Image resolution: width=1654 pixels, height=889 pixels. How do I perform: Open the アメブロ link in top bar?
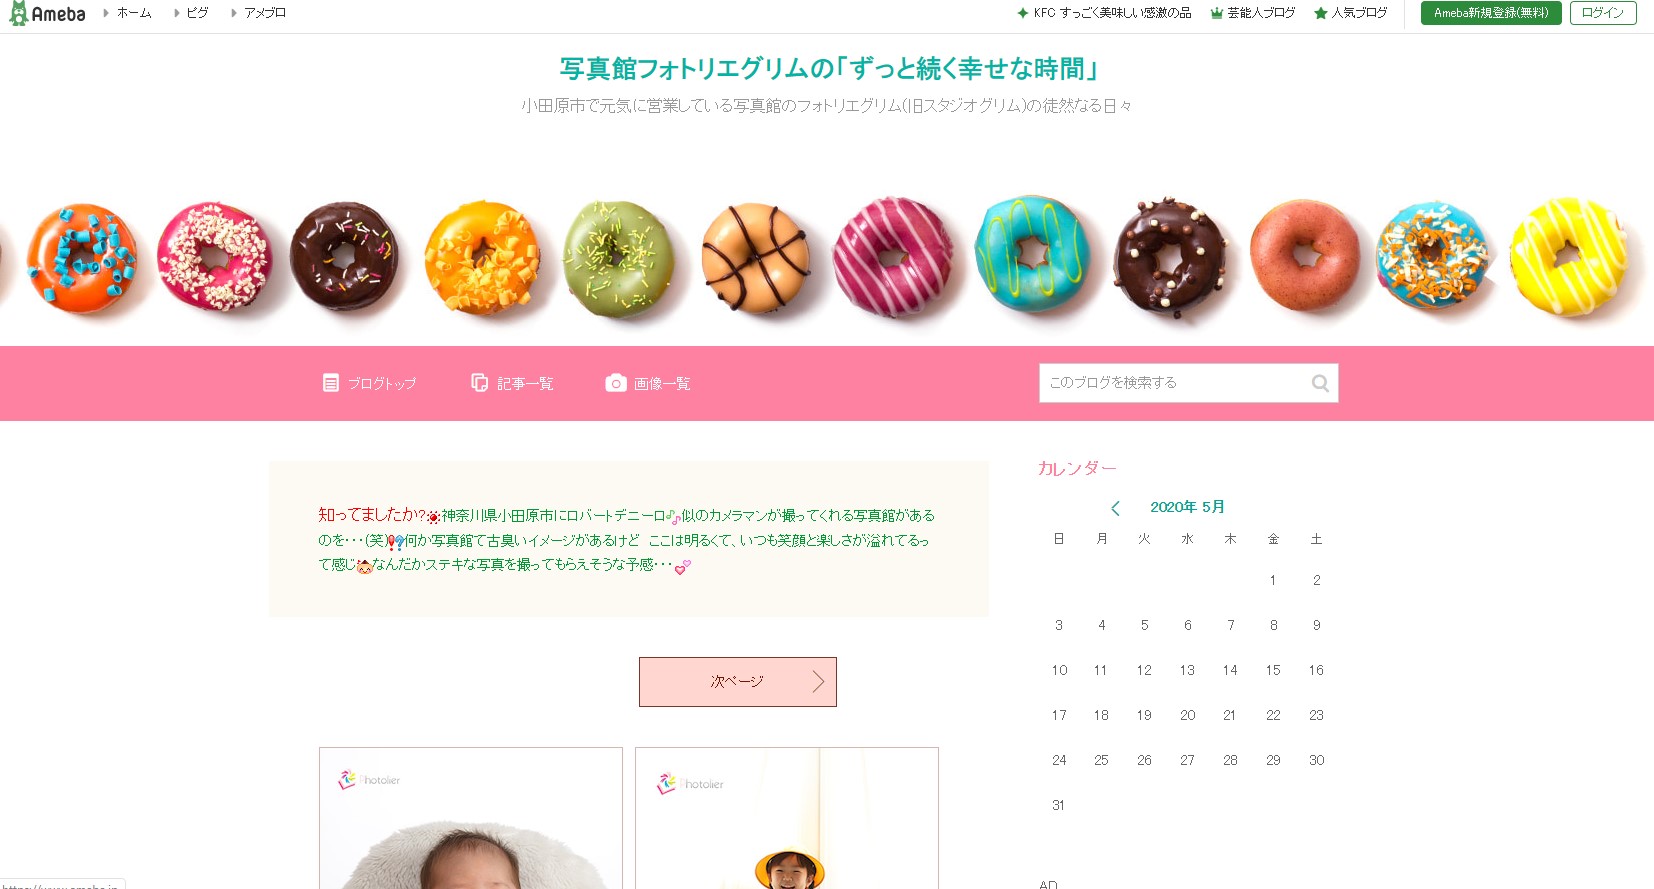click(x=265, y=13)
